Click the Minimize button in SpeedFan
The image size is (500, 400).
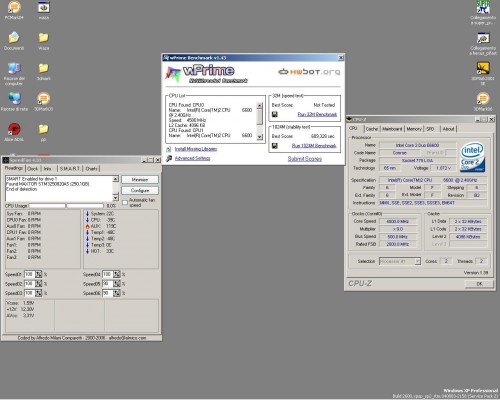click(x=140, y=180)
